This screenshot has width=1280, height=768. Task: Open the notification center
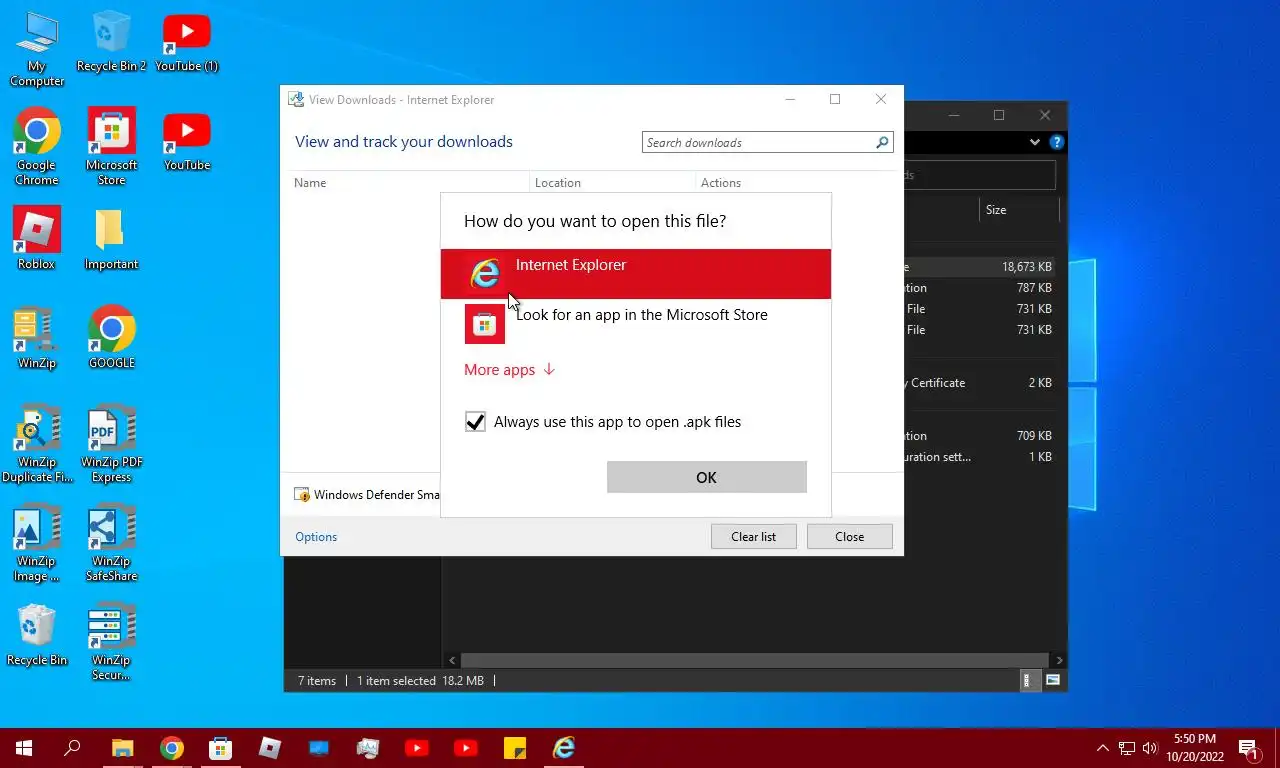[x=1250, y=748]
